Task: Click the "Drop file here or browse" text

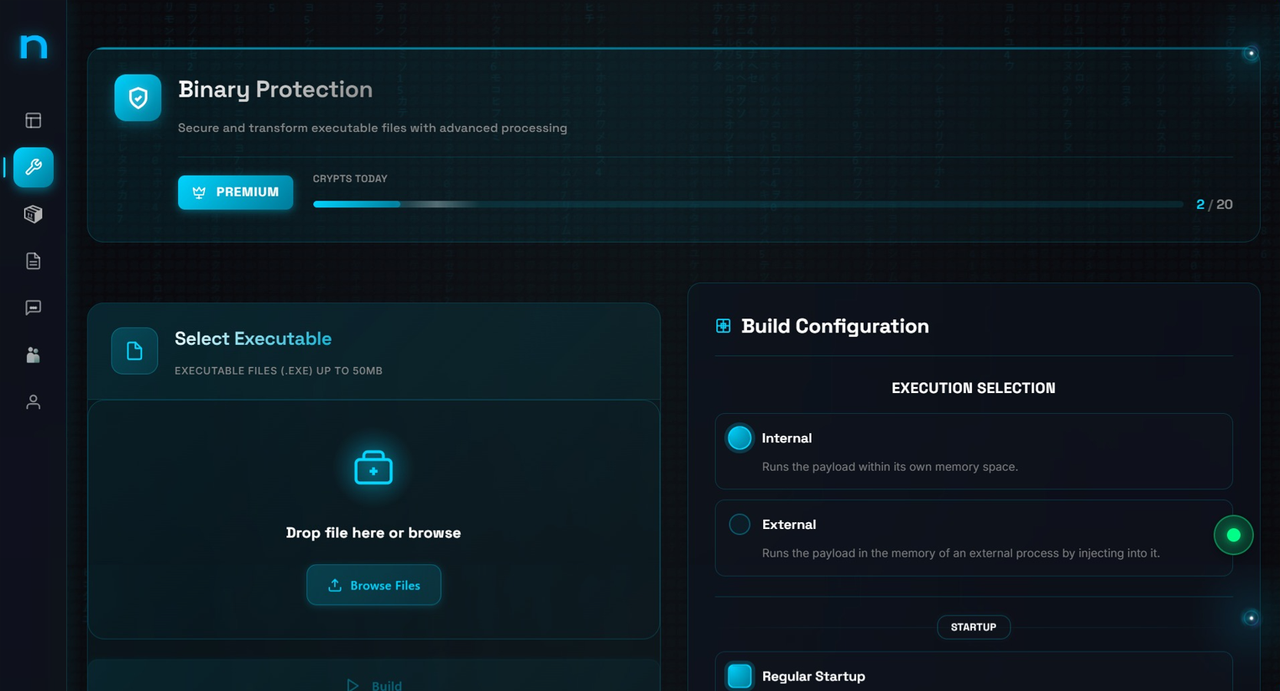Action: (x=374, y=533)
